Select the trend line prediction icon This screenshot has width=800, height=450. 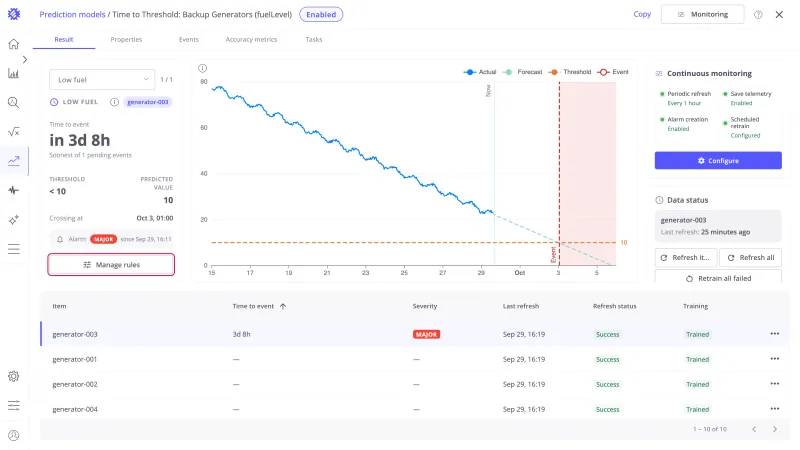[14, 161]
